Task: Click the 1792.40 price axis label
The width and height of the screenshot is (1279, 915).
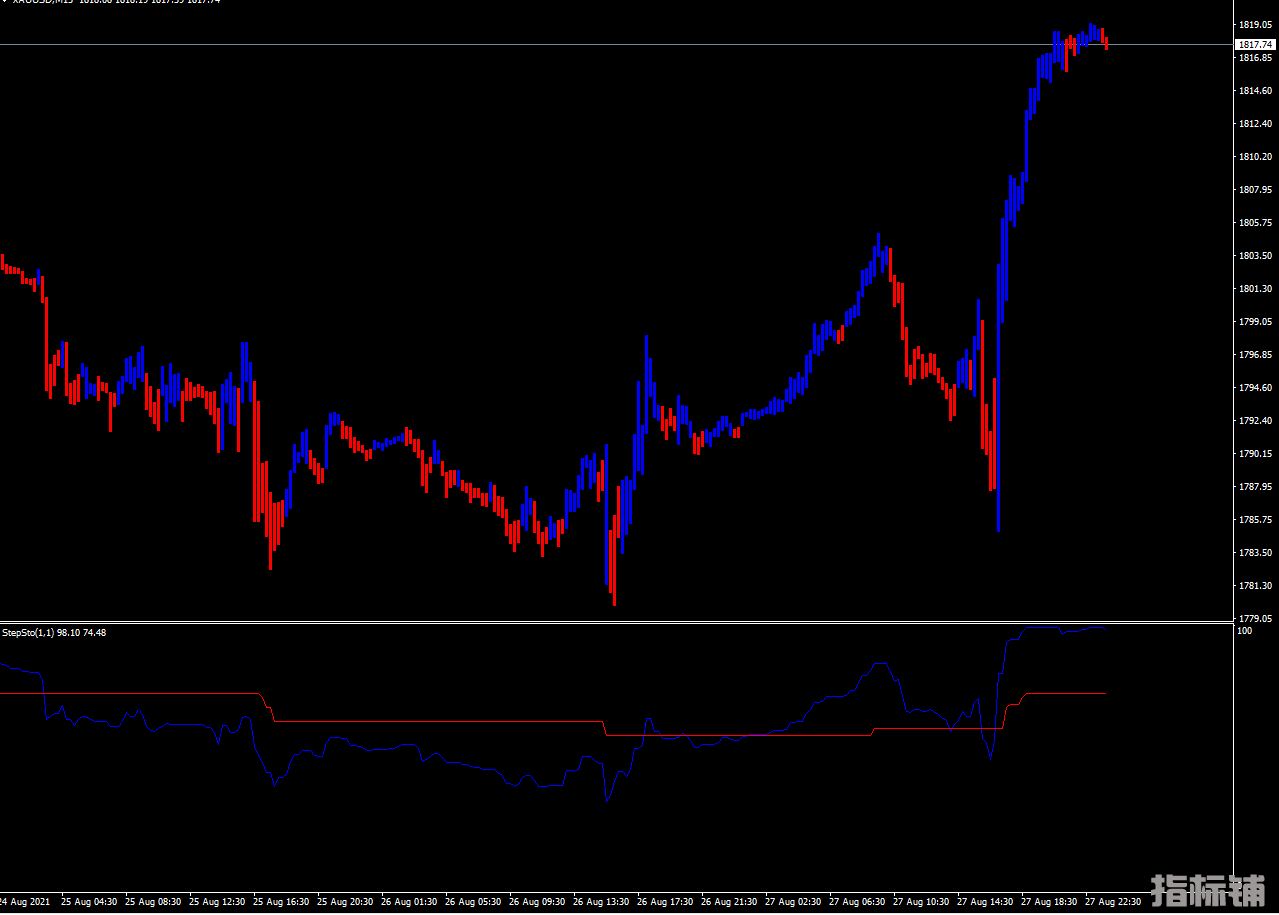Action: click(1254, 421)
